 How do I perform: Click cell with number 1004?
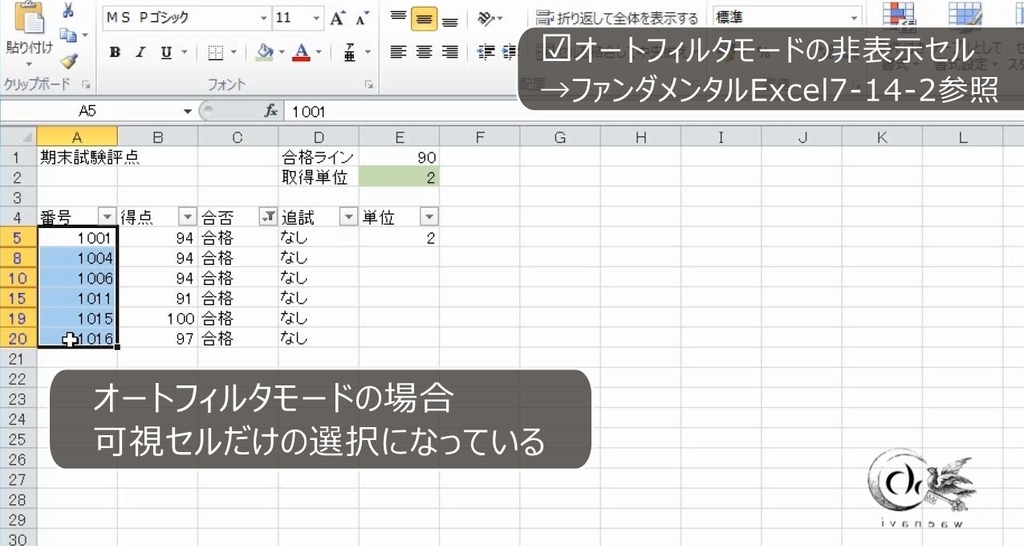click(77, 258)
